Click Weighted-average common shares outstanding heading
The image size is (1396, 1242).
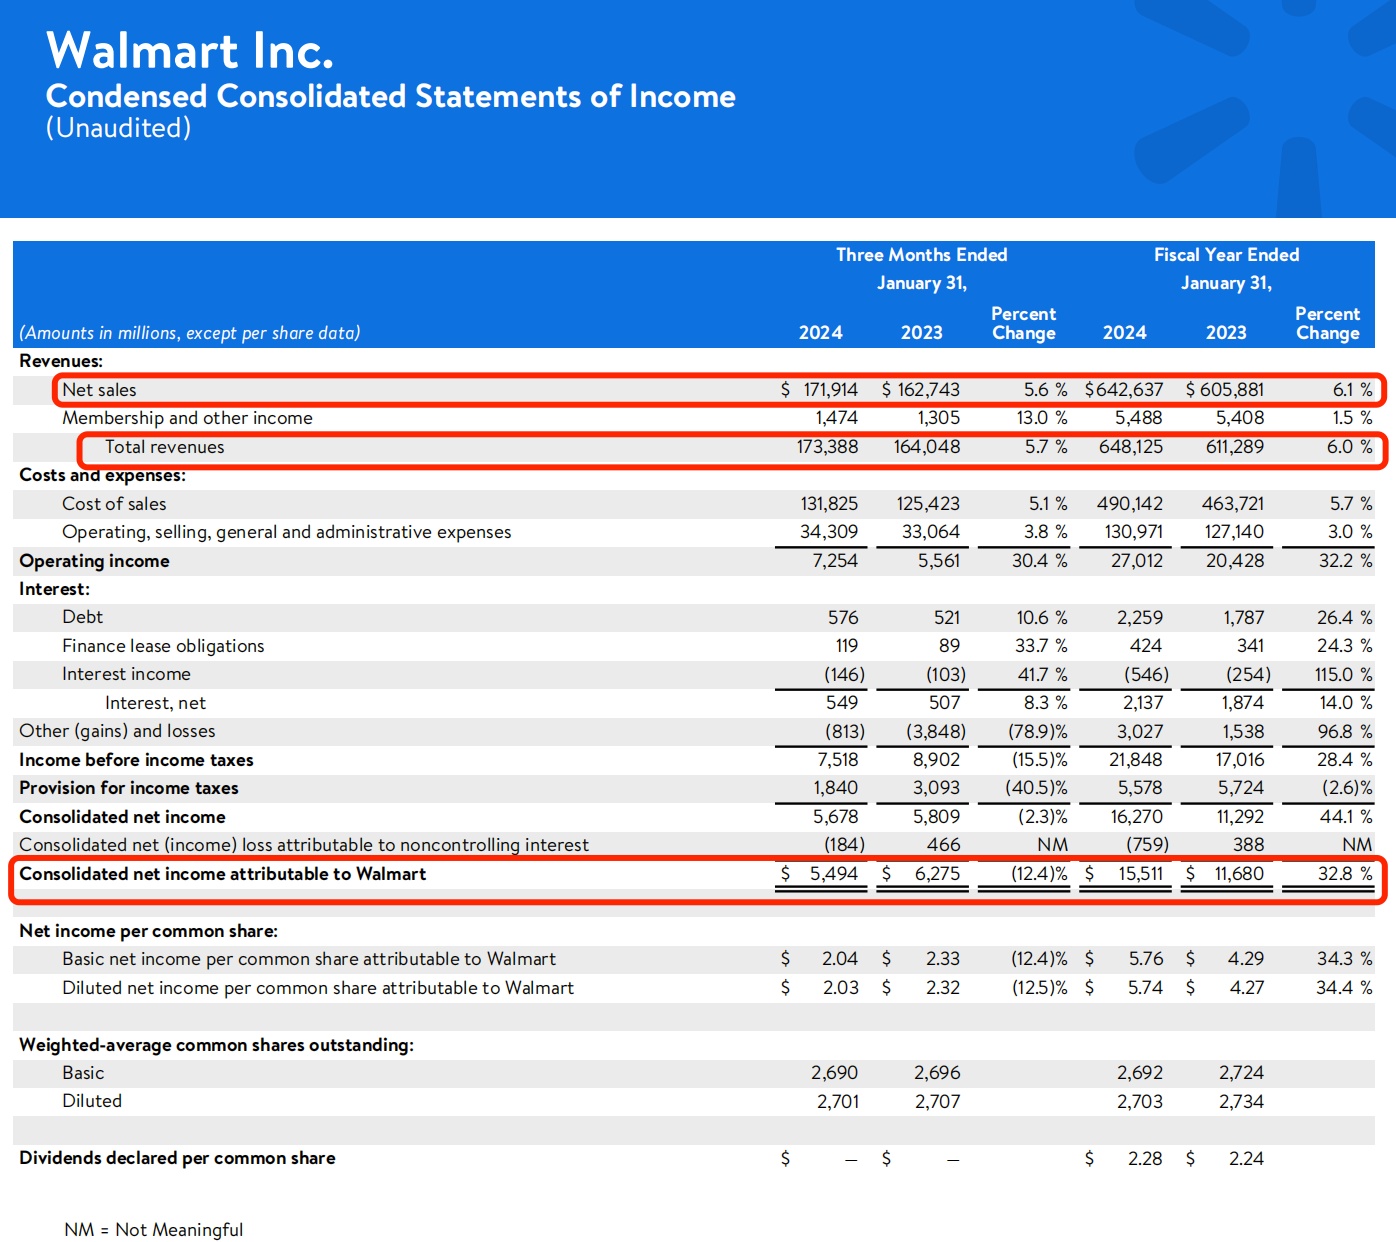coord(216,1045)
